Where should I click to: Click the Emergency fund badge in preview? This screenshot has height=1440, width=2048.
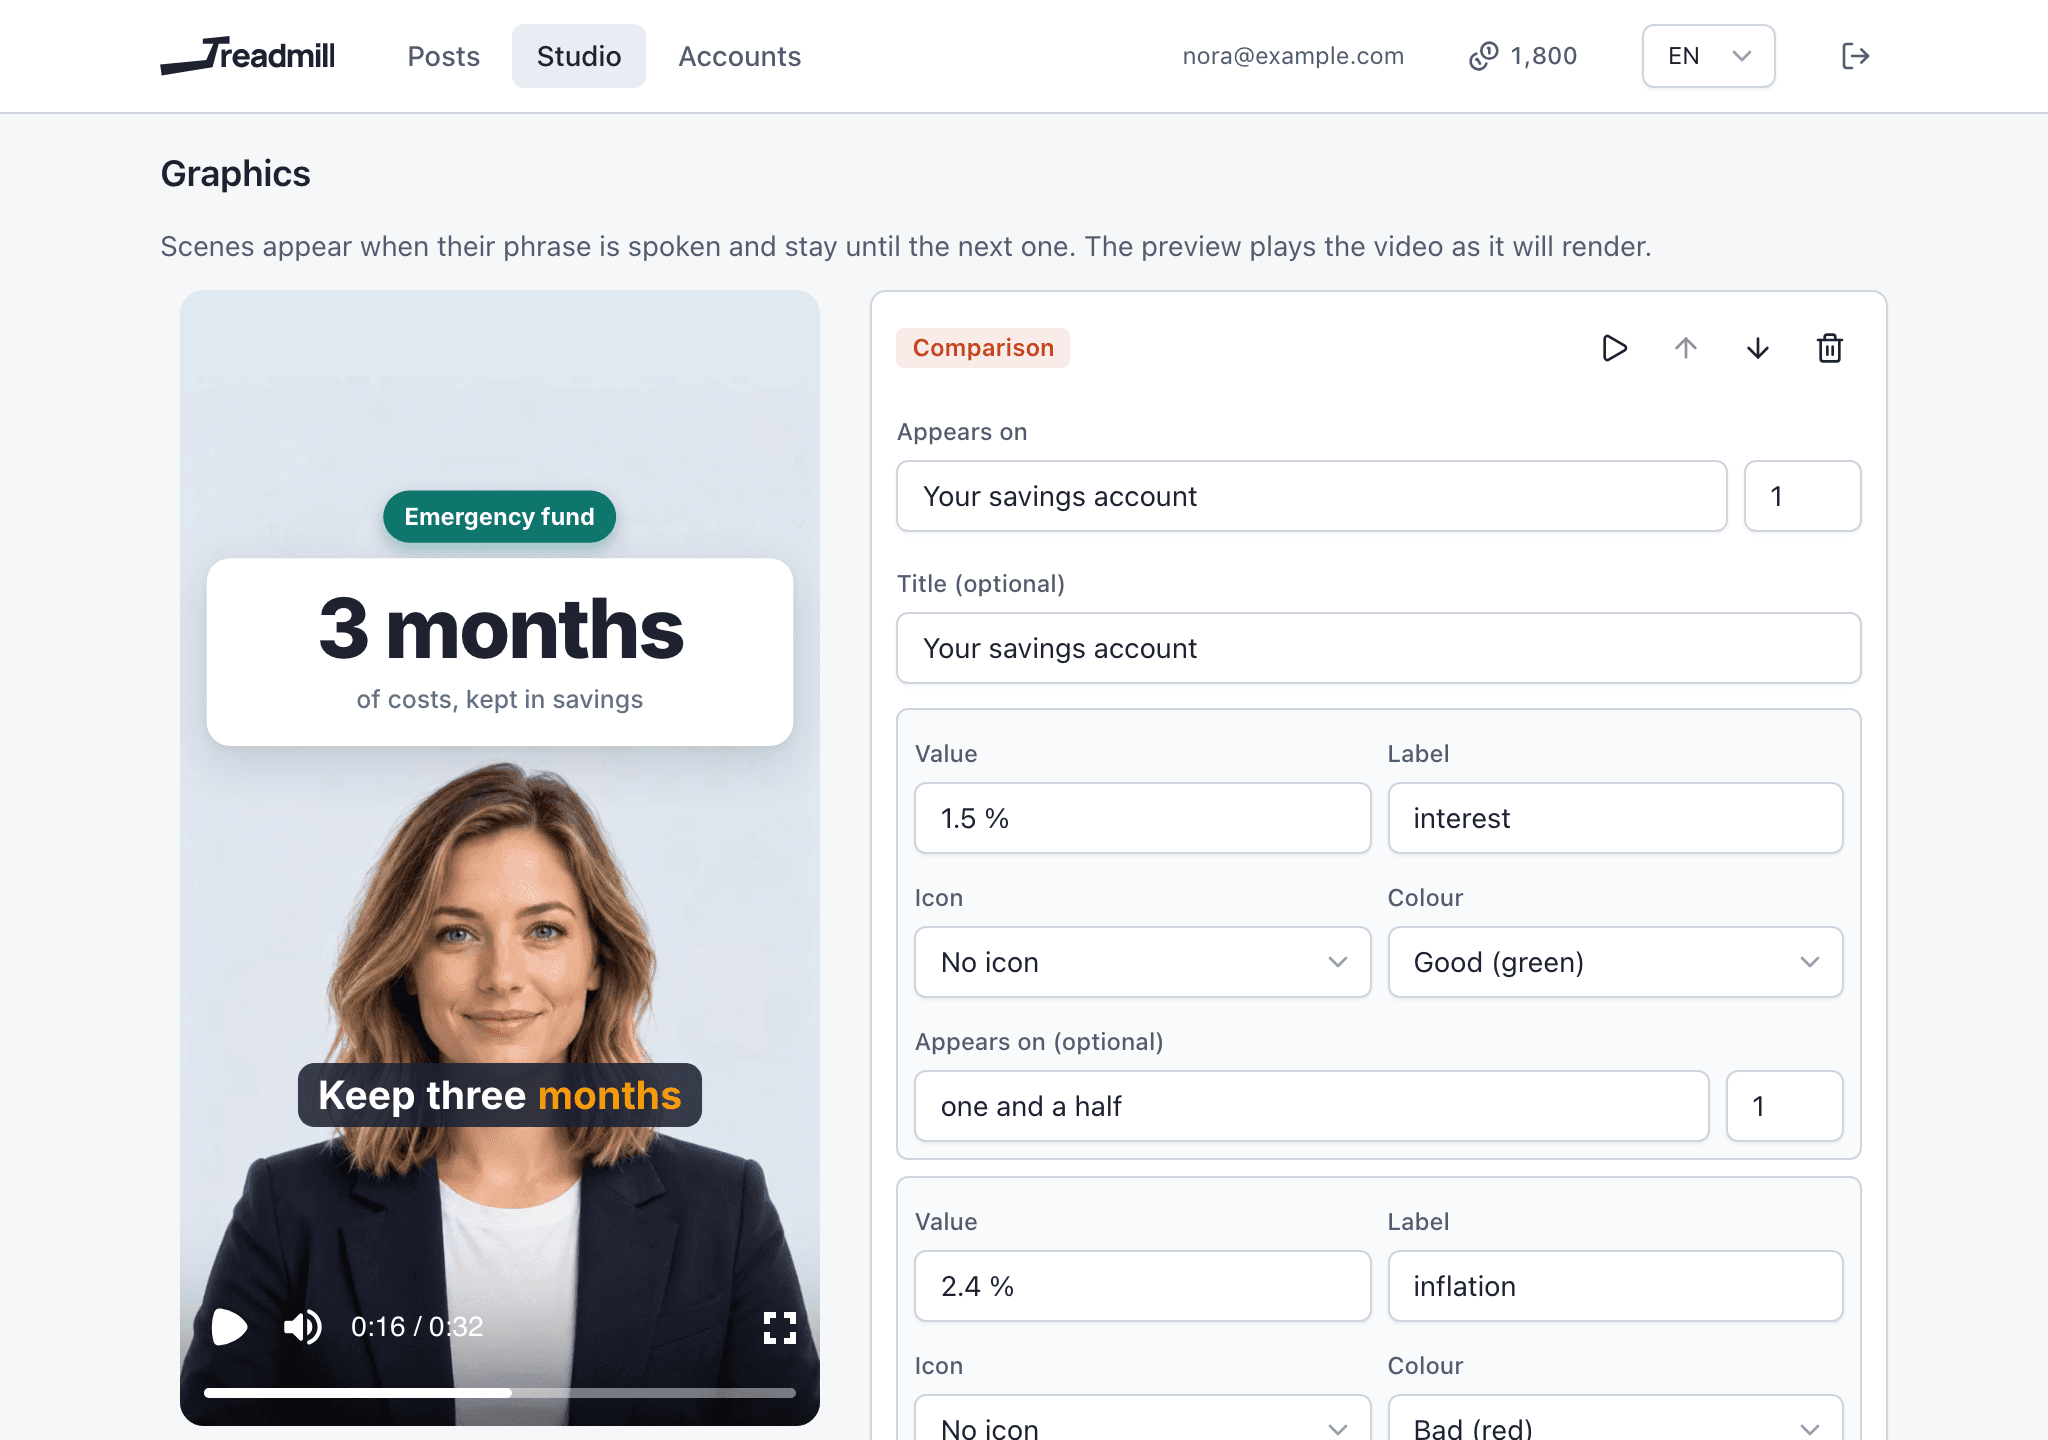(x=499, y=517)
